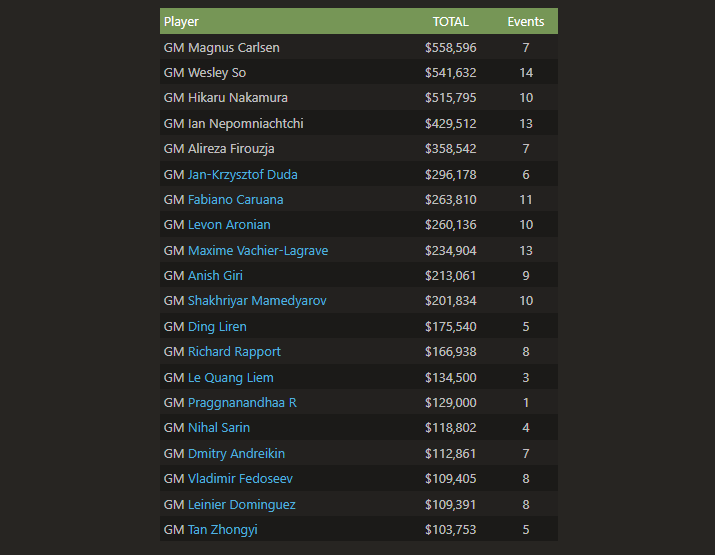Click the Praggnanandhaa R link

(242, 402)
